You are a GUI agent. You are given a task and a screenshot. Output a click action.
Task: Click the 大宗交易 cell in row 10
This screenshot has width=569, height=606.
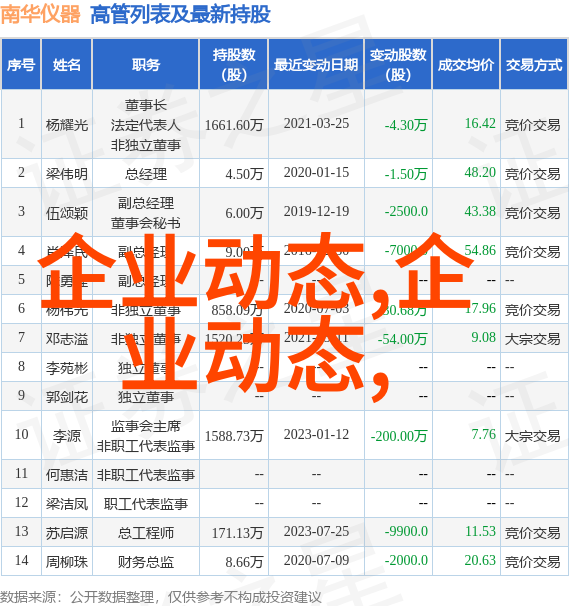[x=532, y=436]
